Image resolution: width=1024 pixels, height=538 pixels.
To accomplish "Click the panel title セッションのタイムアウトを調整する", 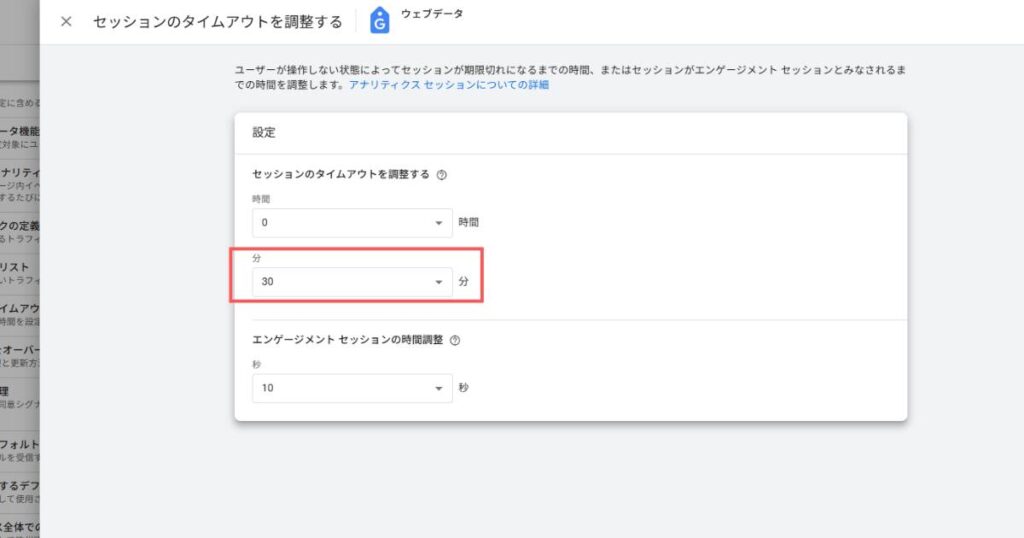I will (x=217, y=22).
